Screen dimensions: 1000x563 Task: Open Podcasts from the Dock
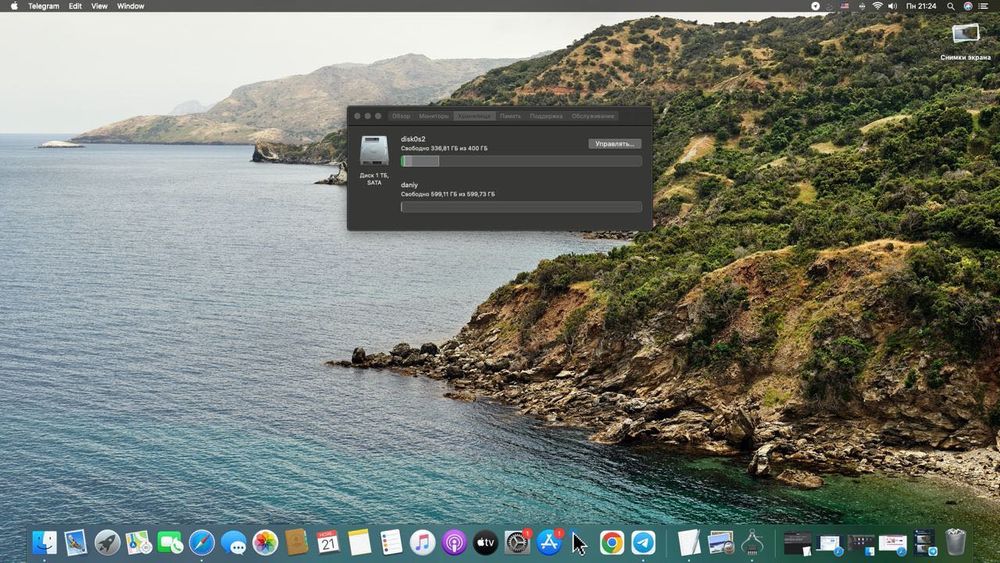click(x=454, y=543)
